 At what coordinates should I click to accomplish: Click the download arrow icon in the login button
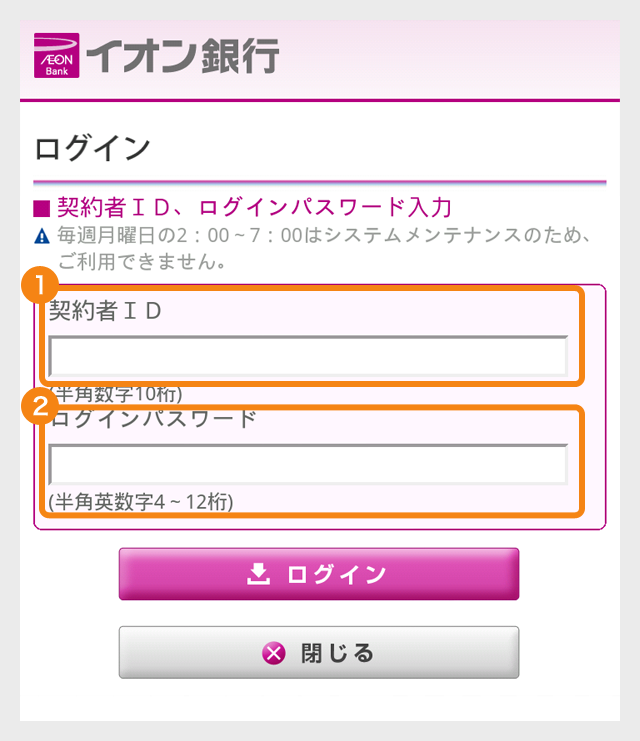259,574
